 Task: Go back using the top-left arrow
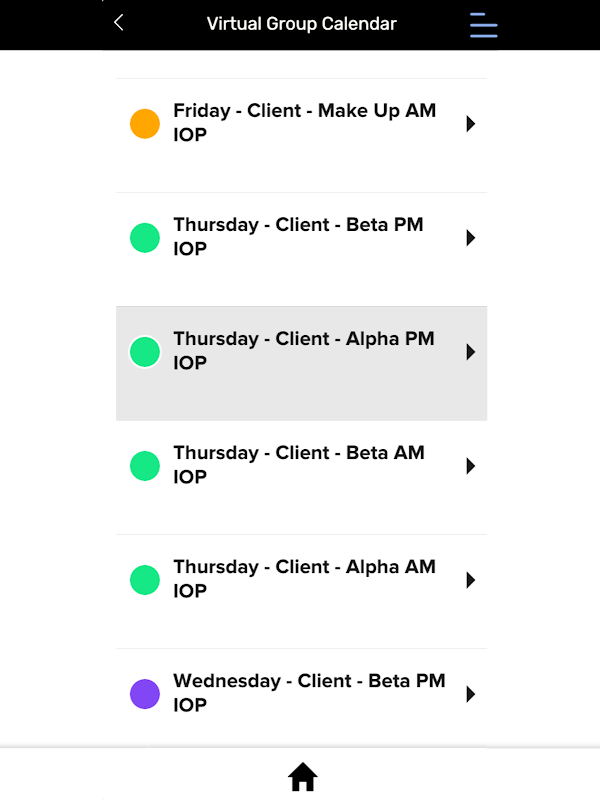119,23
